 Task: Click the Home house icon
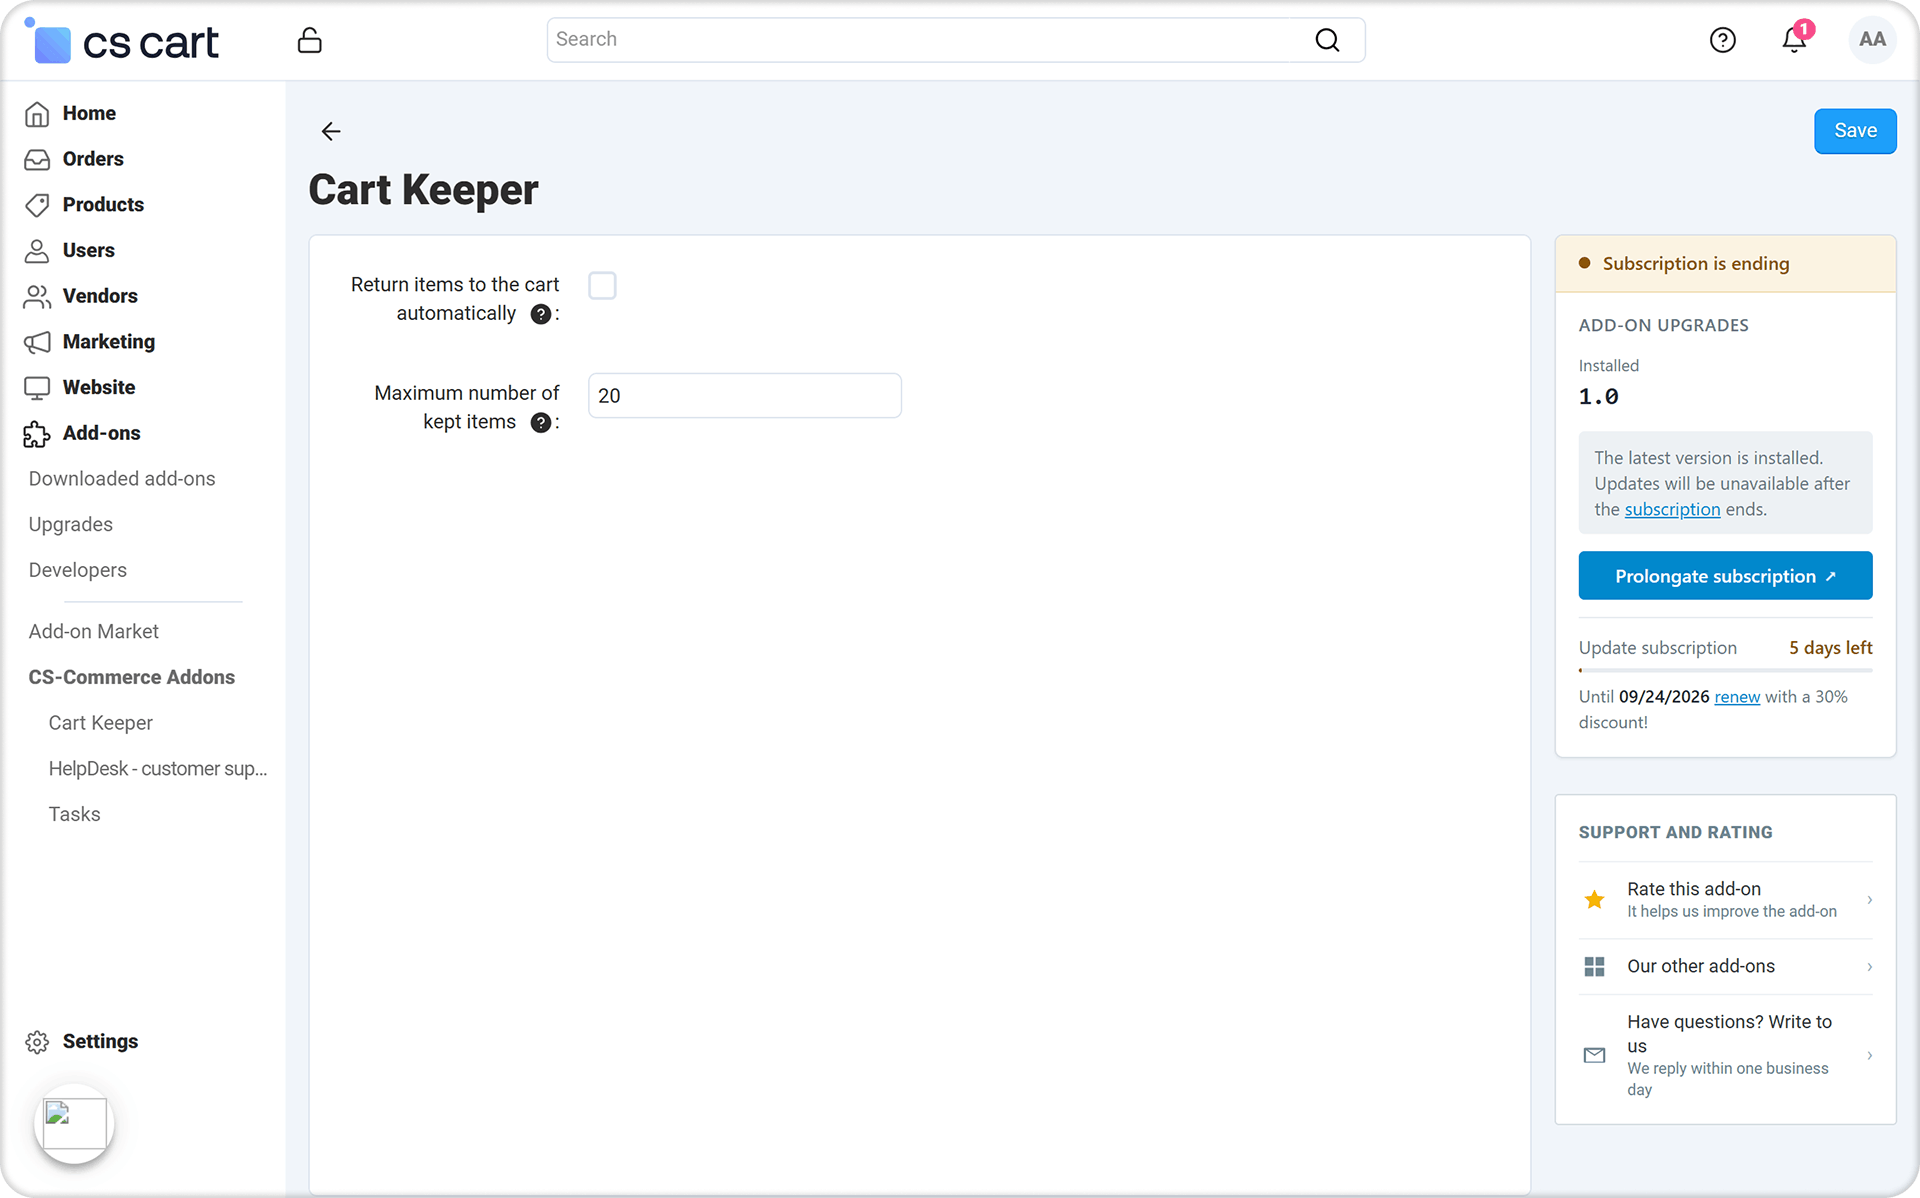37,114
